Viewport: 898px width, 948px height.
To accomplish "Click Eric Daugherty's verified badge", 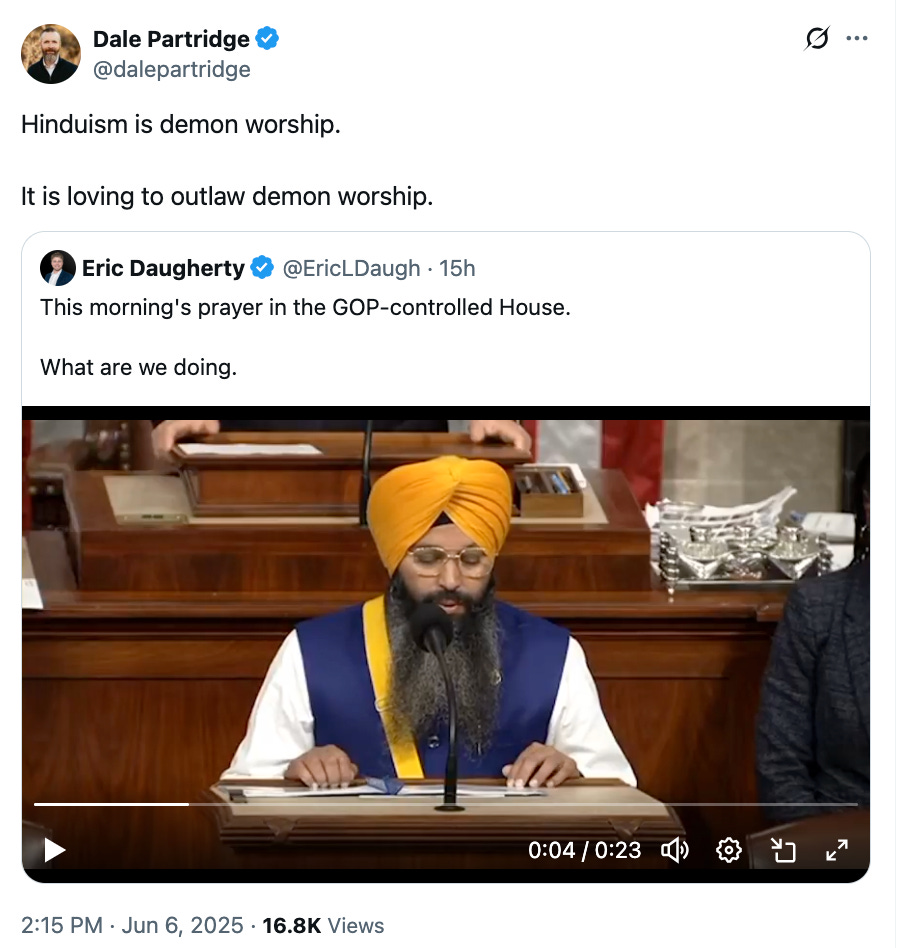I will pyautogui.click(x=262, y=268).
